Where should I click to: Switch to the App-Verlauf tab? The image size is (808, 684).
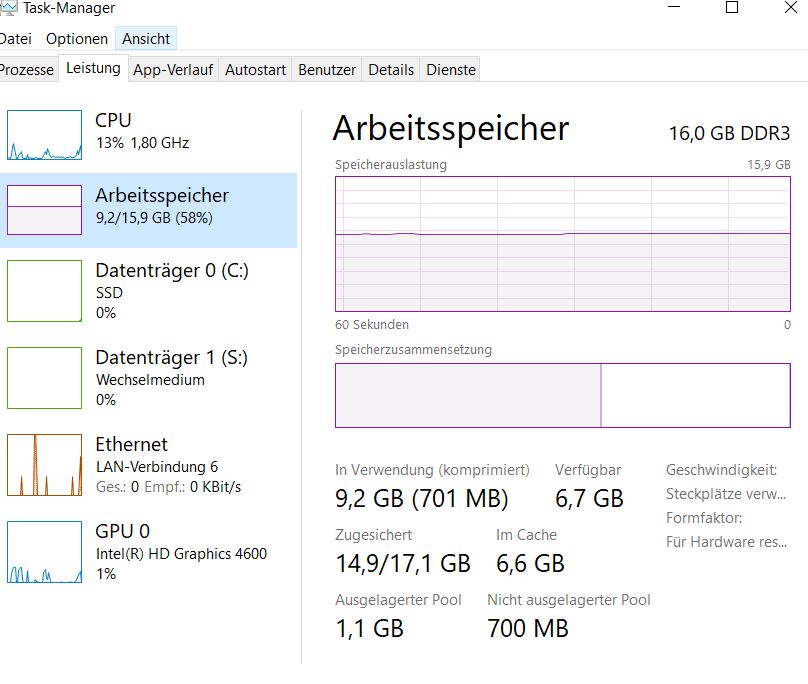(x=172, y=70)
